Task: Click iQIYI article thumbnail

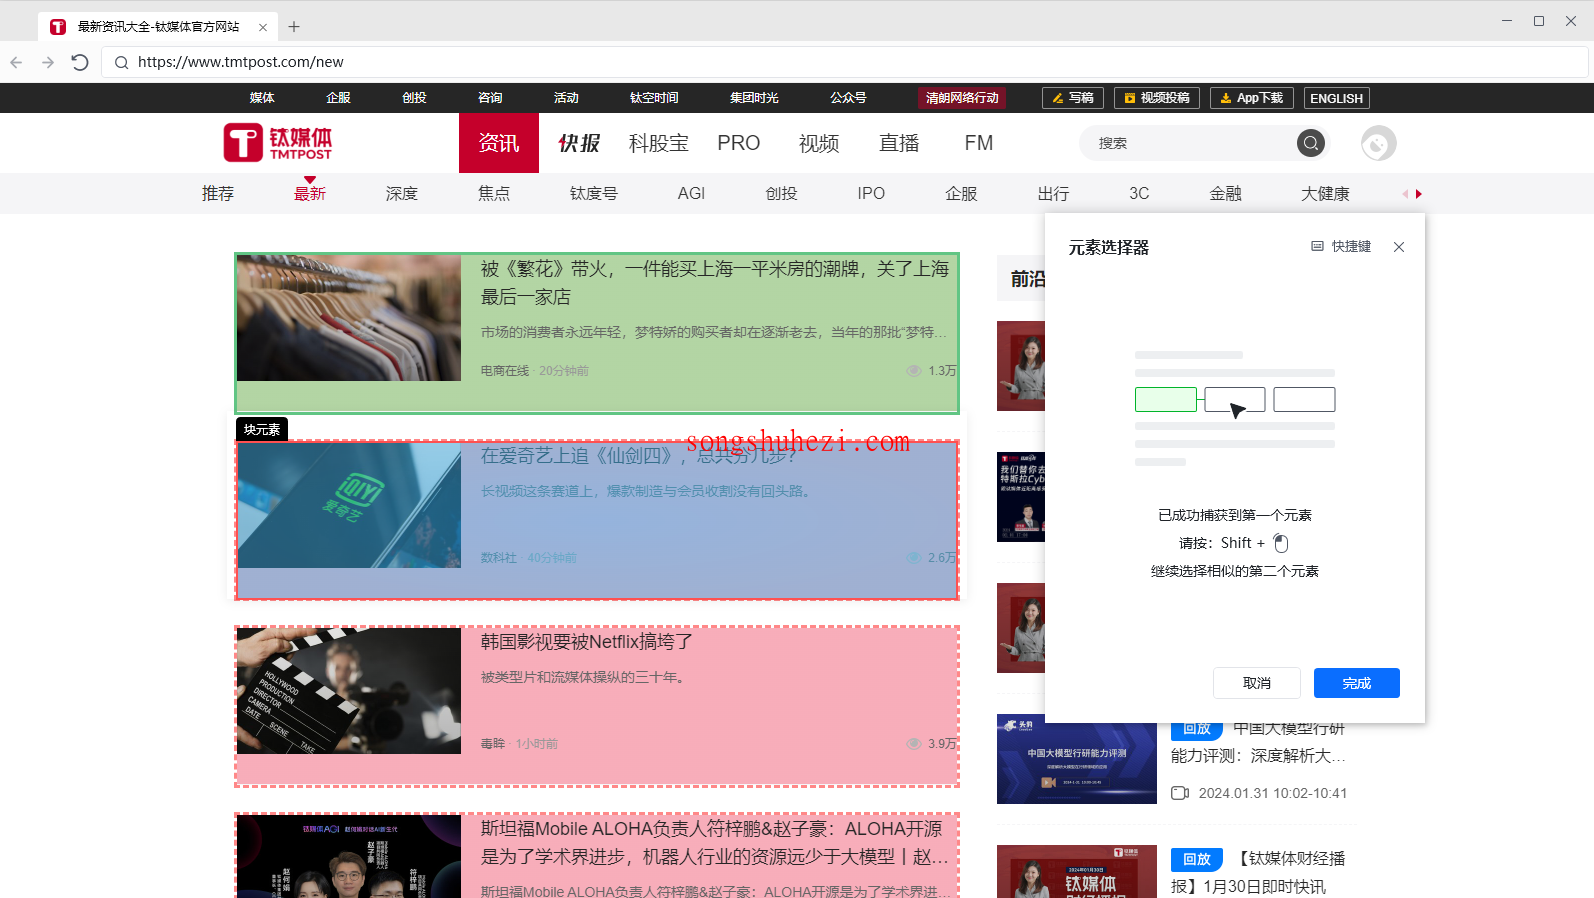Action: (x=349, y=505)
